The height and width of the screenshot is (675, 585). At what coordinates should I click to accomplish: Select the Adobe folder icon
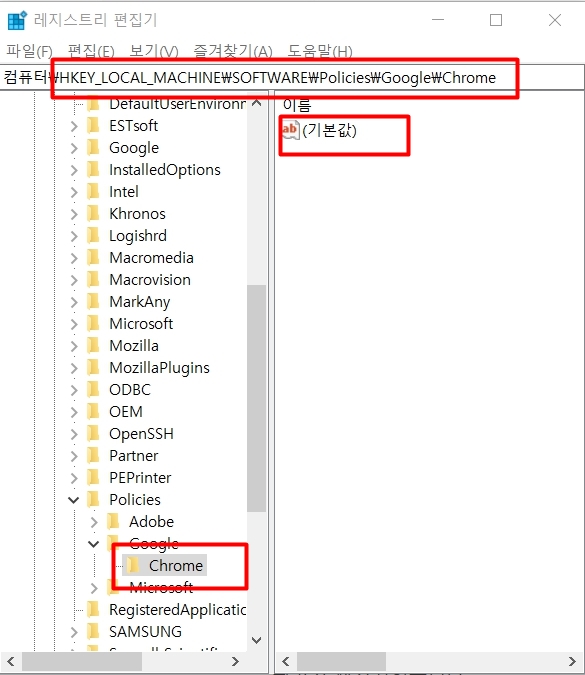113,521
